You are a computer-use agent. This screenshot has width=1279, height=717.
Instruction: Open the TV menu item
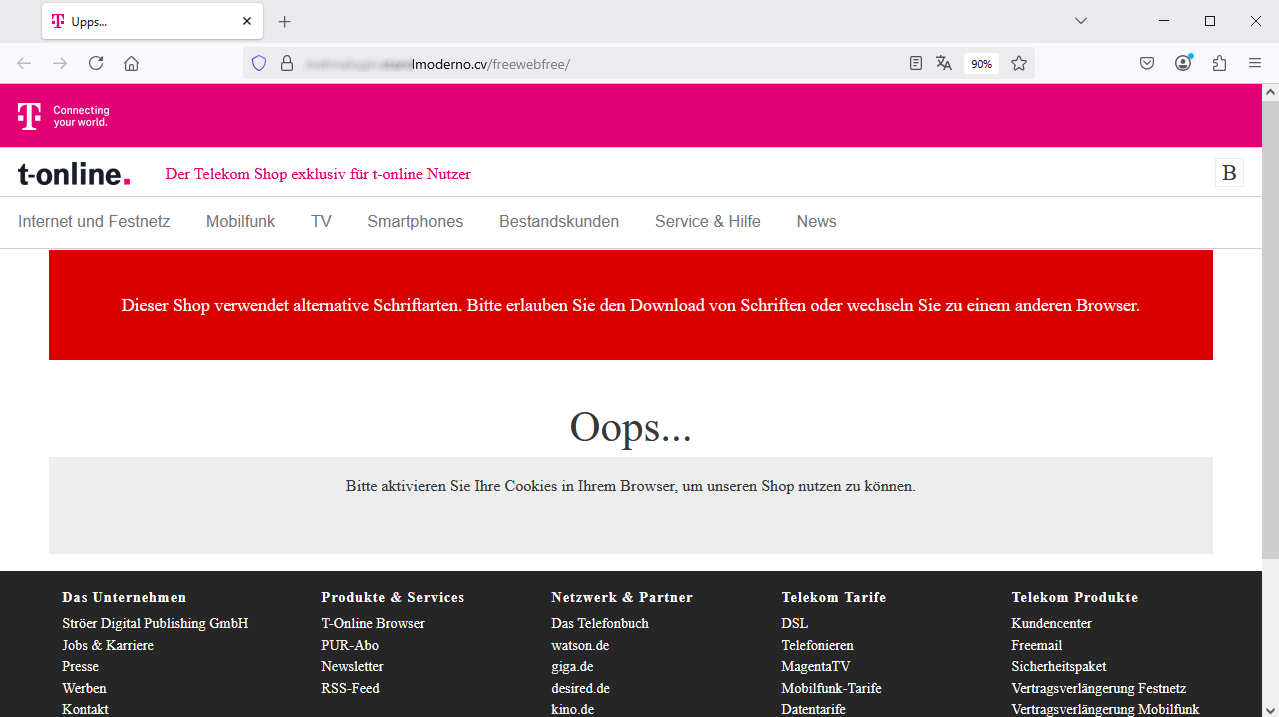(x=321, y=222)
